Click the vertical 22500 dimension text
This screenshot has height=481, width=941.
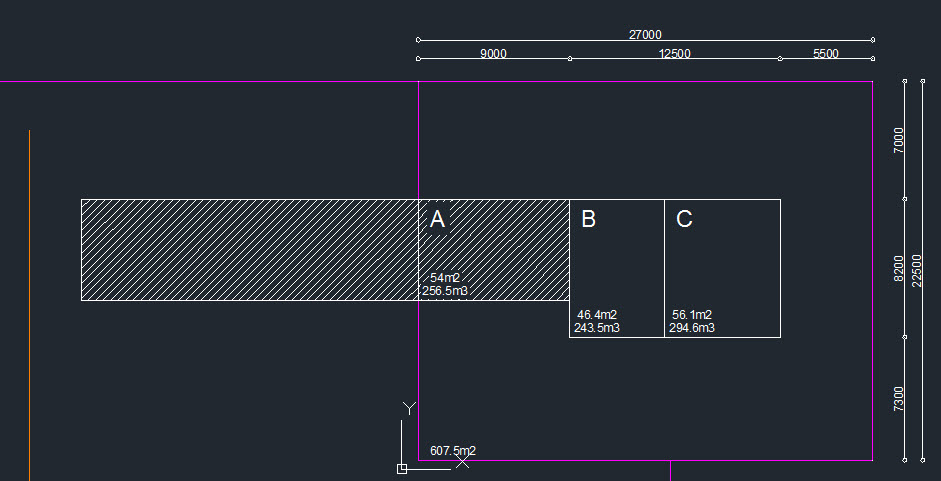pos(918,270)
